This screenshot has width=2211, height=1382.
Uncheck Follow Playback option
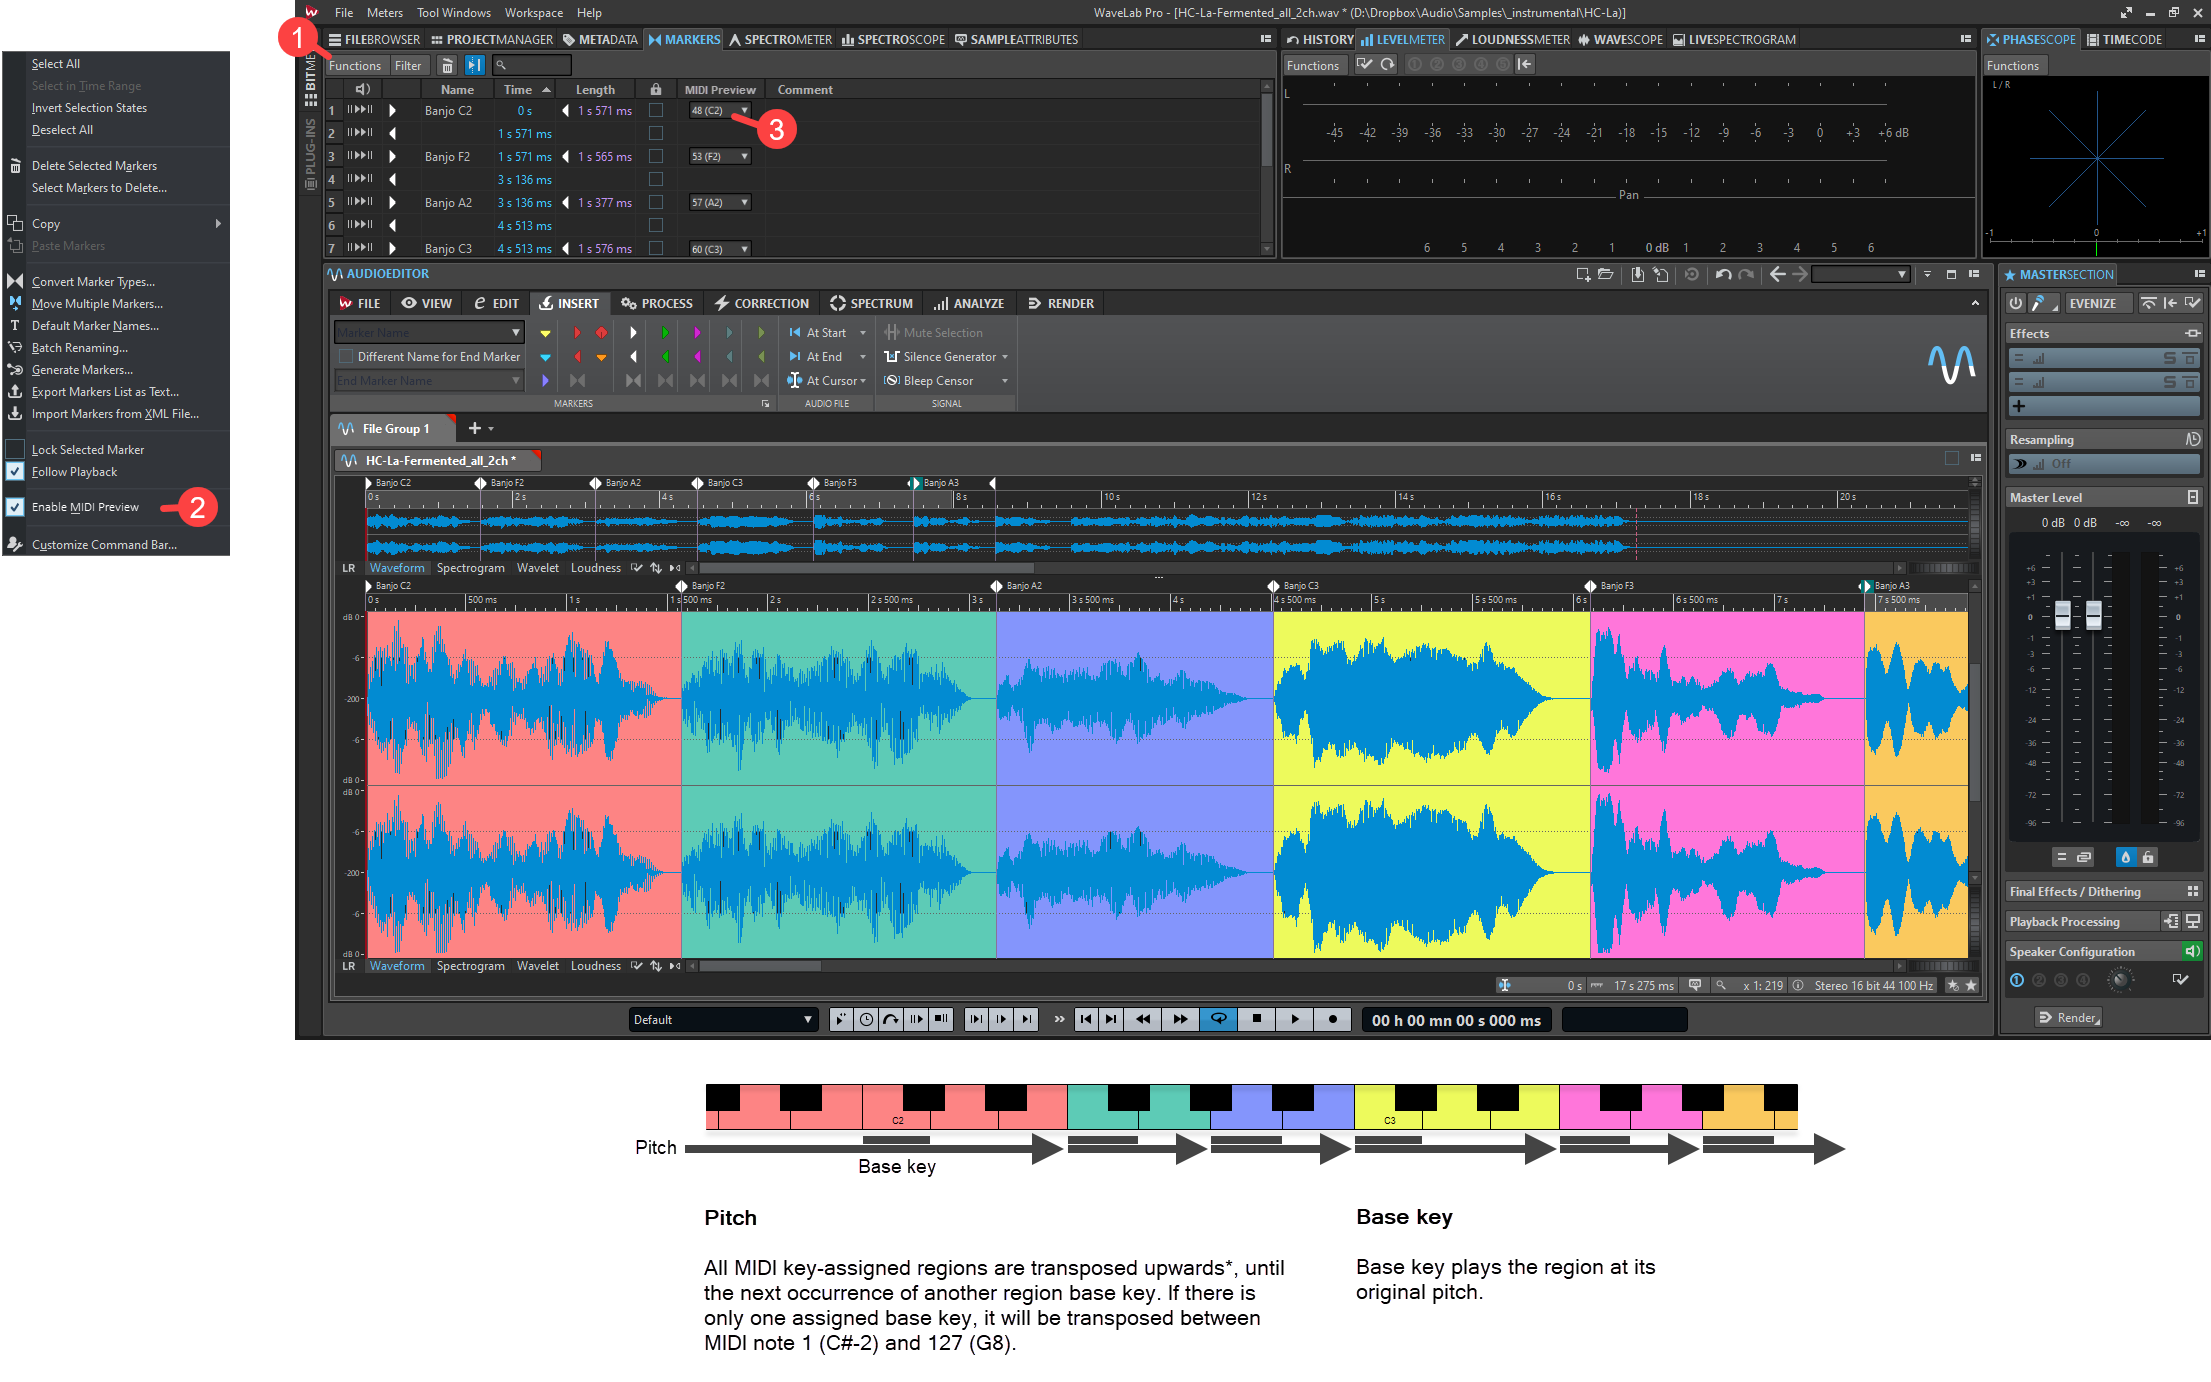point(15,472)
